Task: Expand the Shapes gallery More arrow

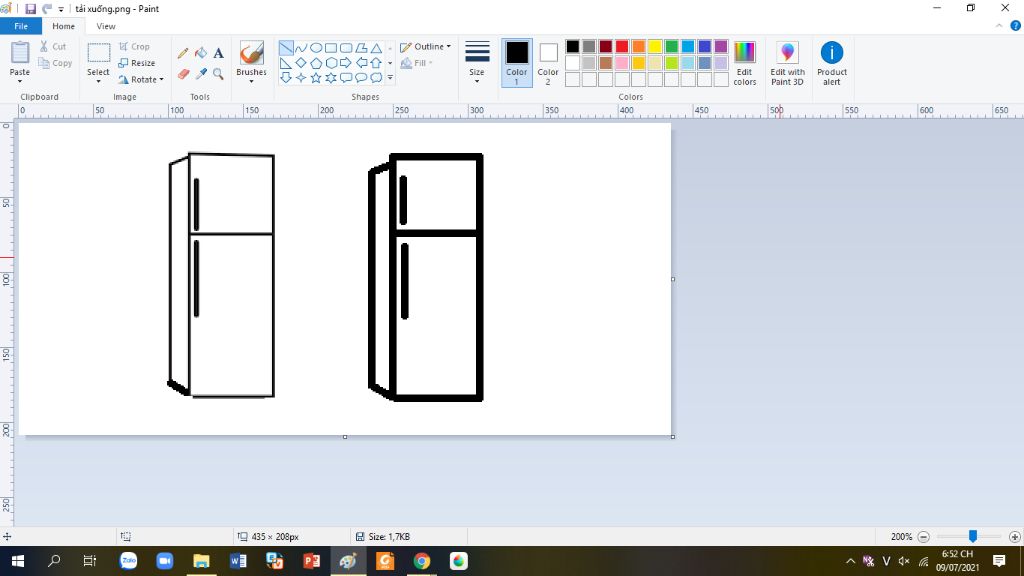Action: 391,78
